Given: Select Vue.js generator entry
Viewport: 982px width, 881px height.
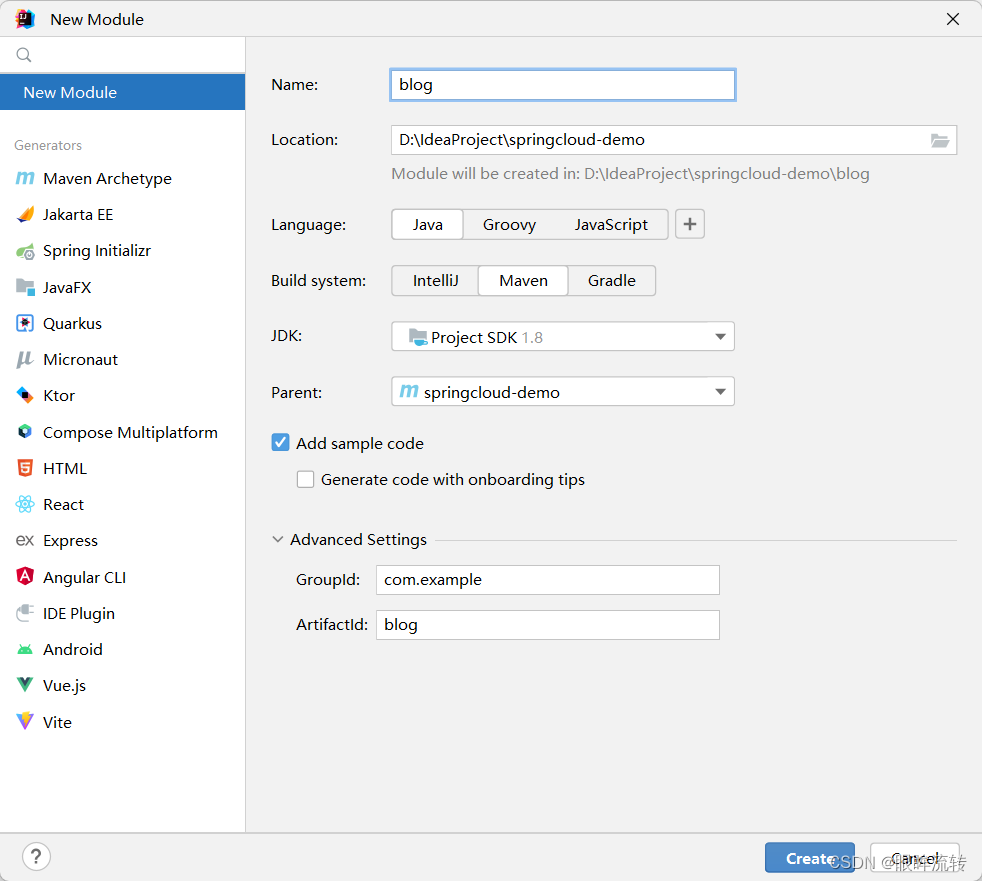Looking at the screenshot, I should click(x=123, y=685).
